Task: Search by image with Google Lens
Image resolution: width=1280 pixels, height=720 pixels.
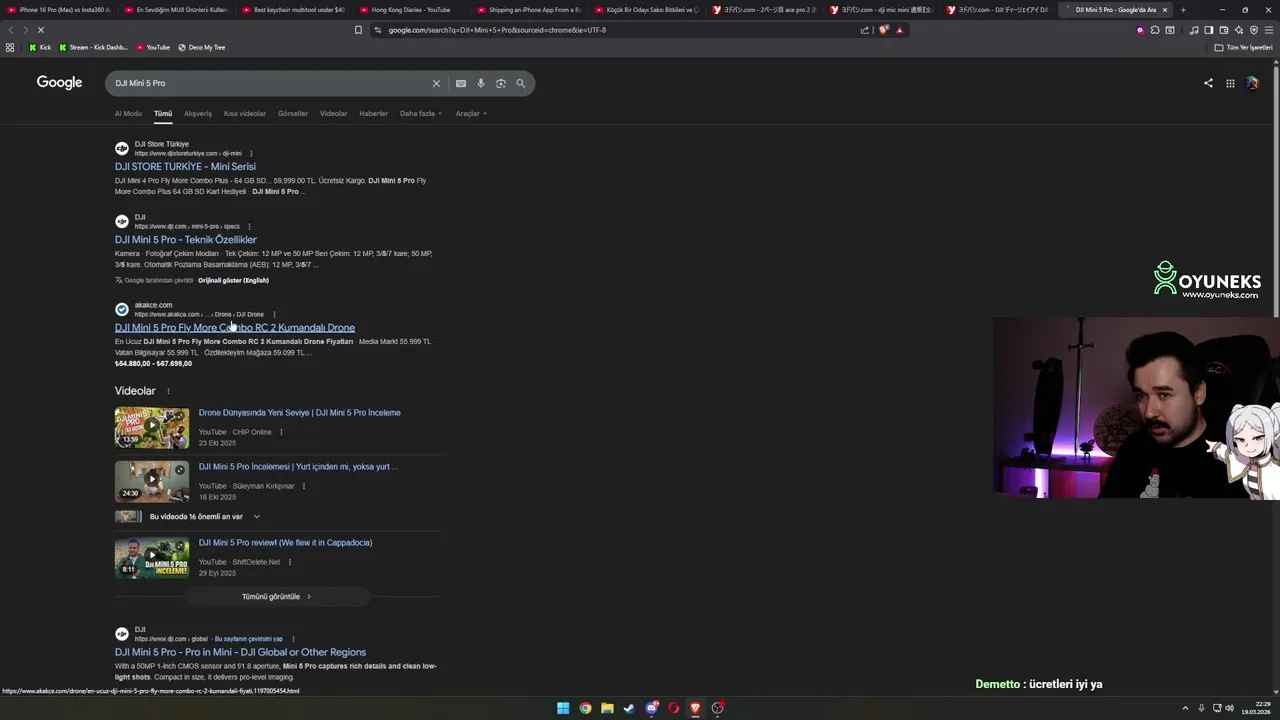Action: point(501,83)
